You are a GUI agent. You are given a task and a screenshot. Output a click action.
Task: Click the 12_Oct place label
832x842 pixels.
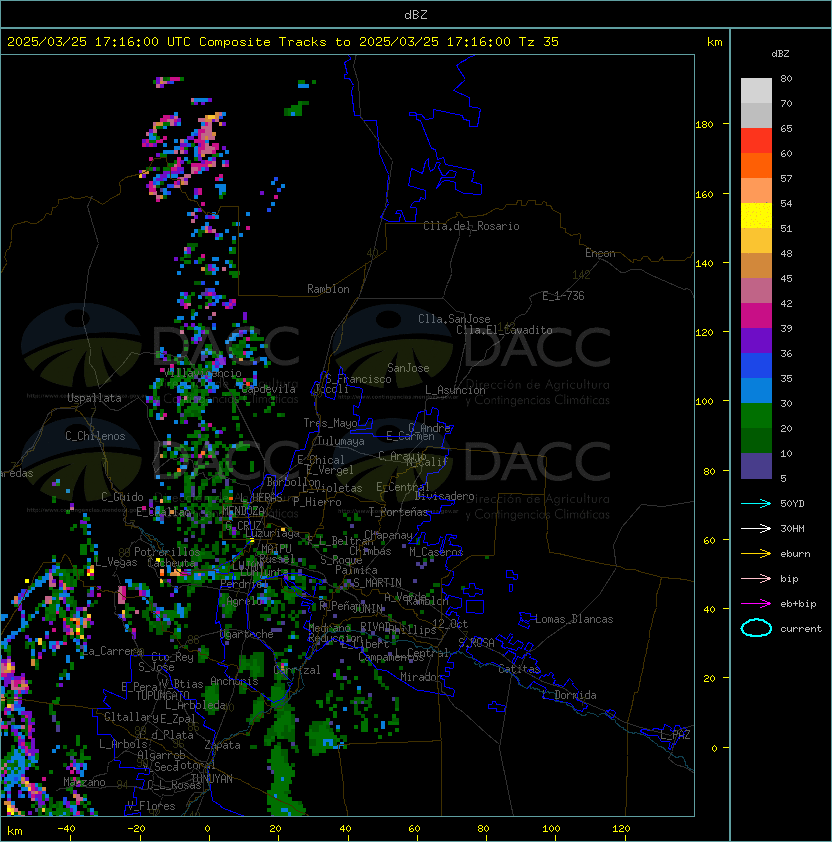(x=450, y=624)
